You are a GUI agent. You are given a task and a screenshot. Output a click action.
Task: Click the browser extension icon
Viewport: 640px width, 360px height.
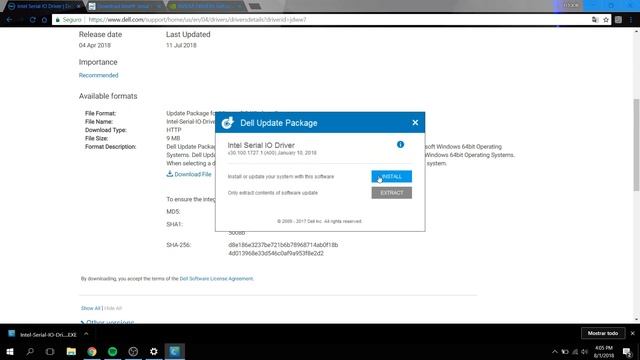pos(618,20)
